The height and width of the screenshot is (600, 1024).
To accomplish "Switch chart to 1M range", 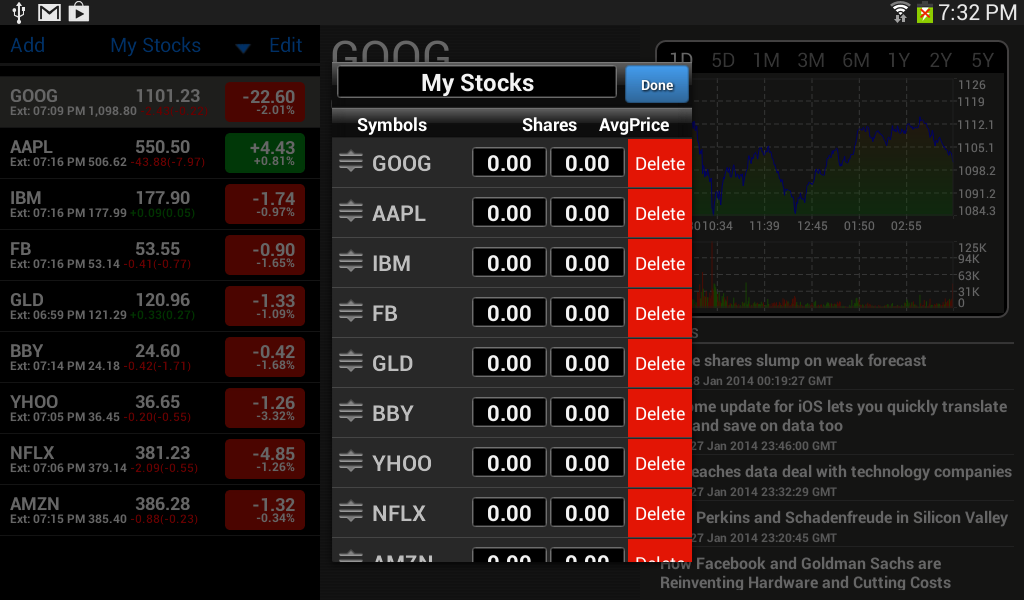I will pos(766,61).
